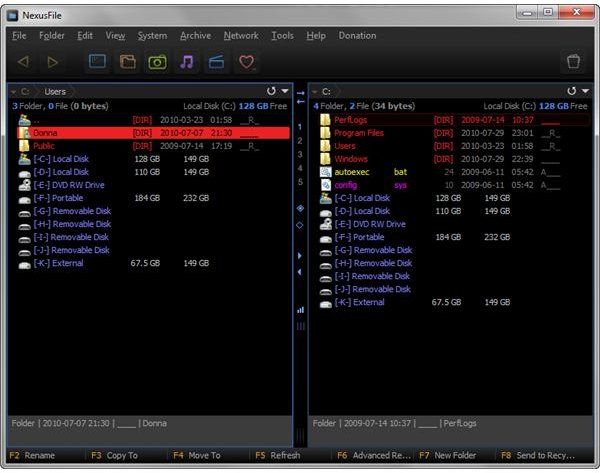Viewport: 600px width, 473px height.
Task: Open the desktop/monitor favorite folder icon
Action: pos(97,61)
